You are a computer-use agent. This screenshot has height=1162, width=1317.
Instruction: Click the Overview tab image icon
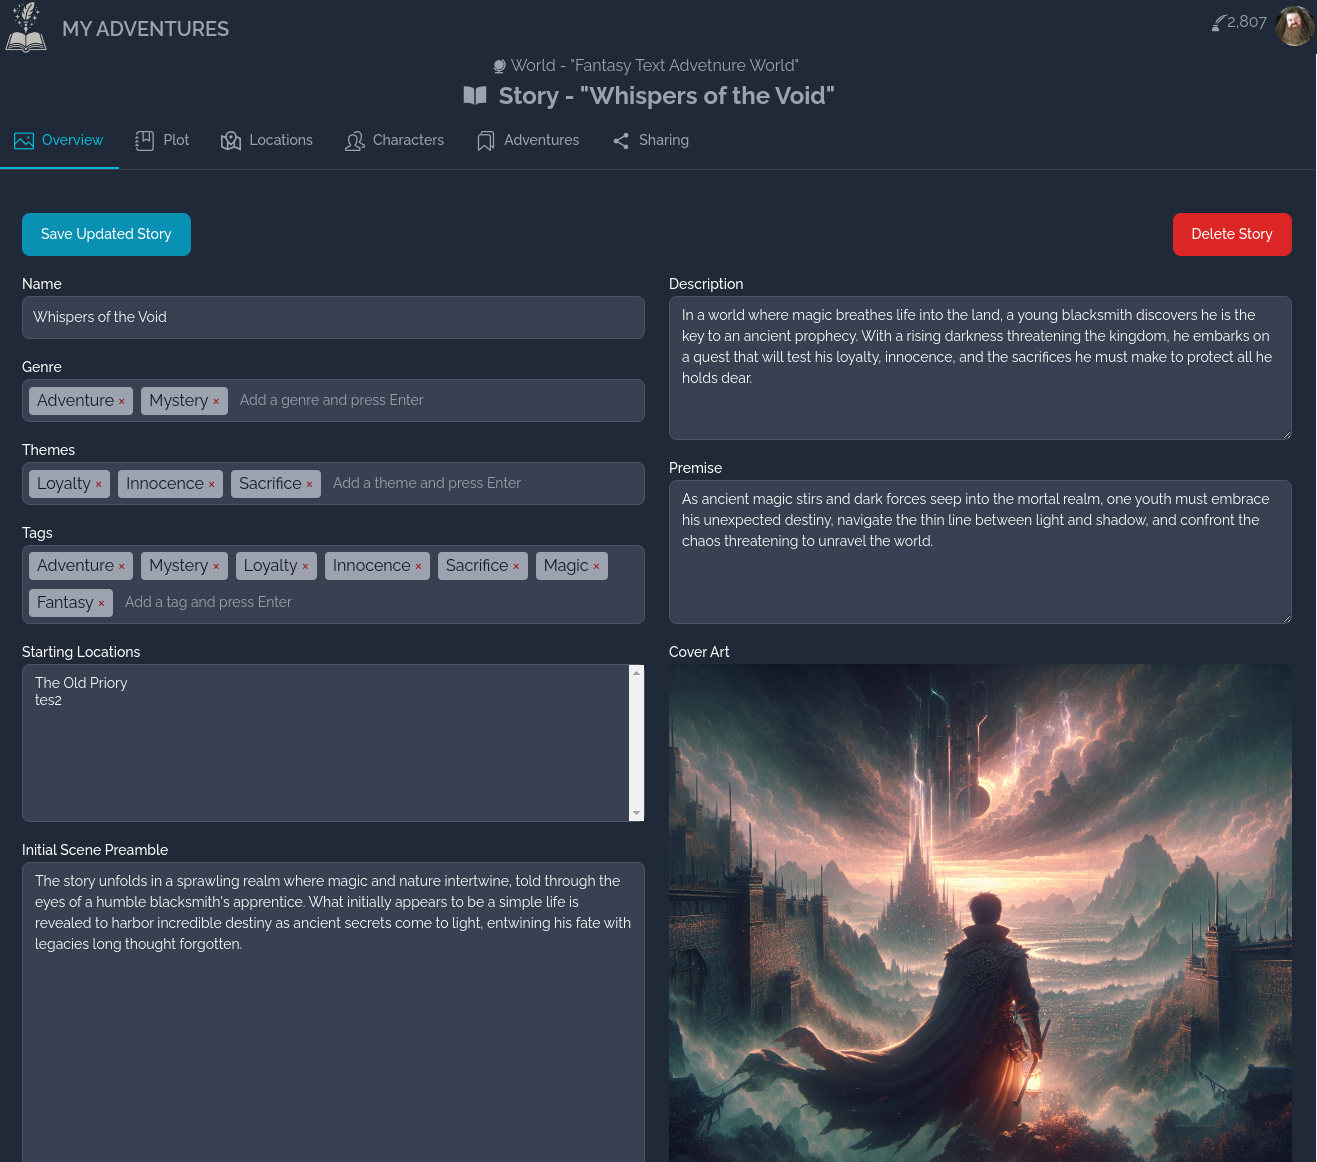click(24, 141)
